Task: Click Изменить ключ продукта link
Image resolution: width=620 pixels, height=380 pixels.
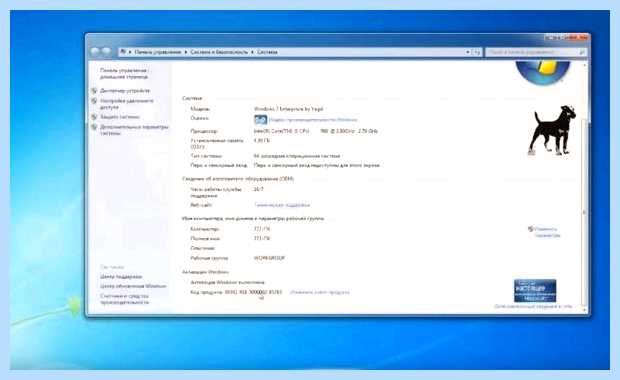Action: [x=319, y=292]
